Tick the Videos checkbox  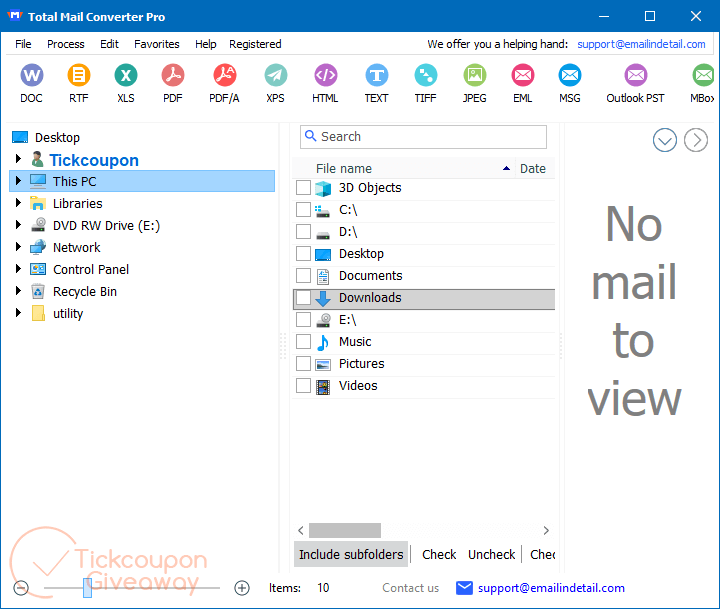coord(303,386)
